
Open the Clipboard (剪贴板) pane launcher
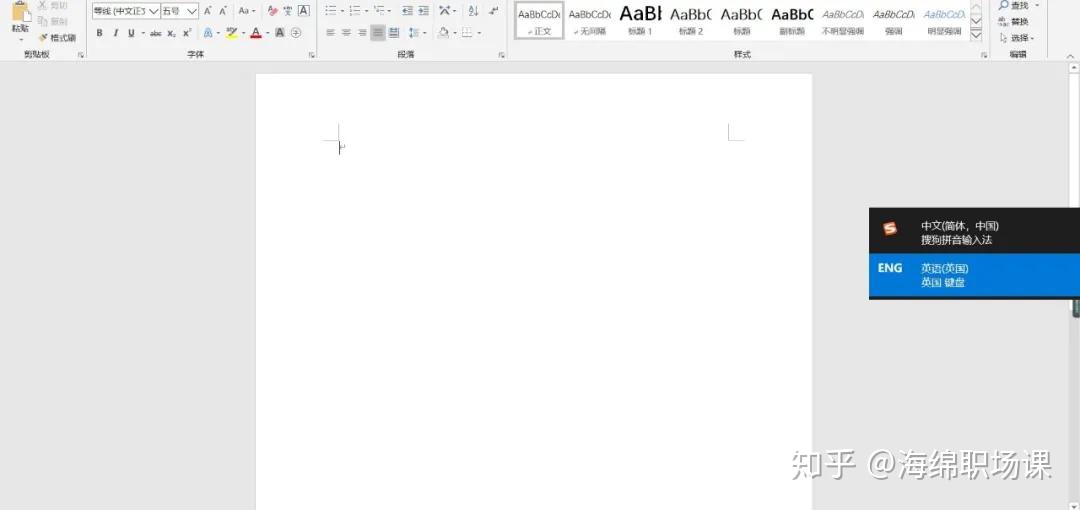click(81, 54)
